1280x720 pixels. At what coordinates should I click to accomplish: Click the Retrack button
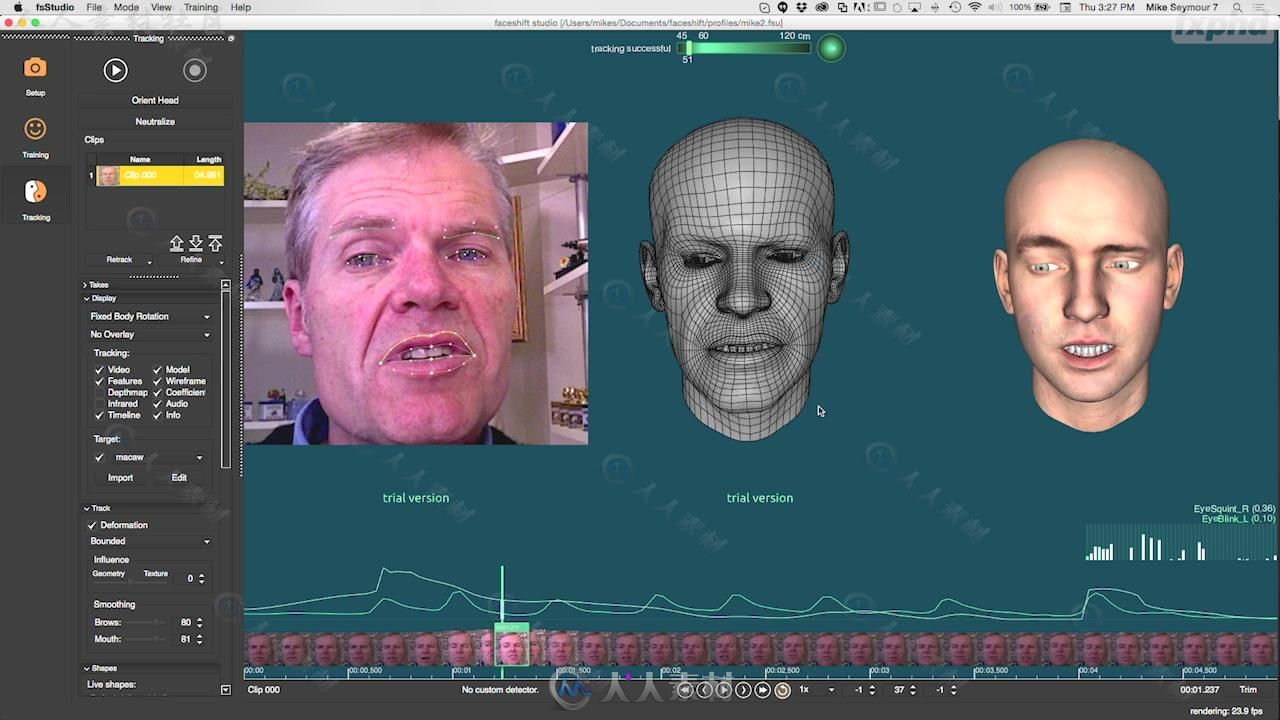(119, 260)
